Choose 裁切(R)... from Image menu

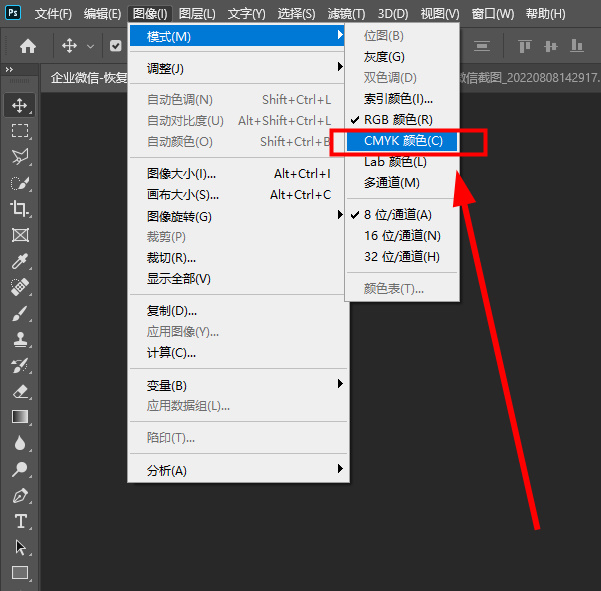click(x=237, y=258)
